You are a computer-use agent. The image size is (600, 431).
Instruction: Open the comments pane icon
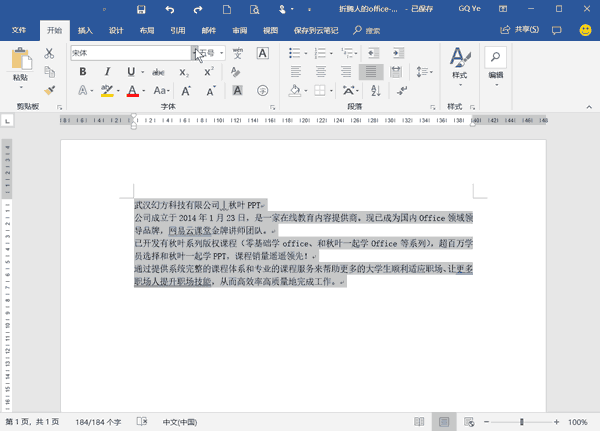point(556,30)
